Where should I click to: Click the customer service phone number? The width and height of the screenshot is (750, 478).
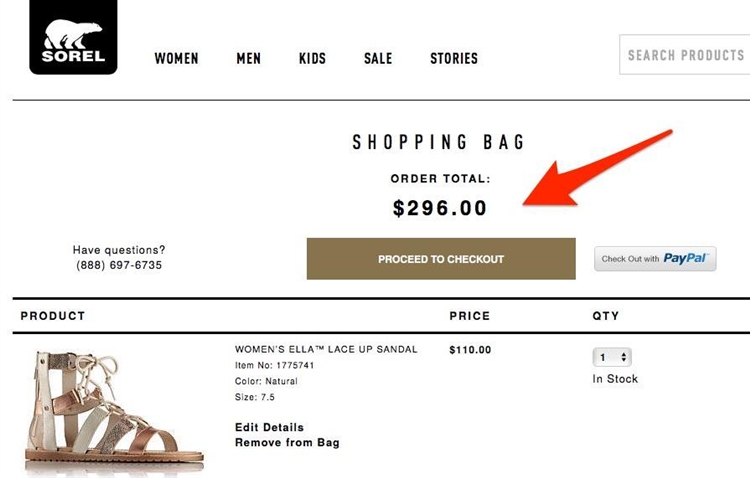pyautogui.click(x=119, y=265)
